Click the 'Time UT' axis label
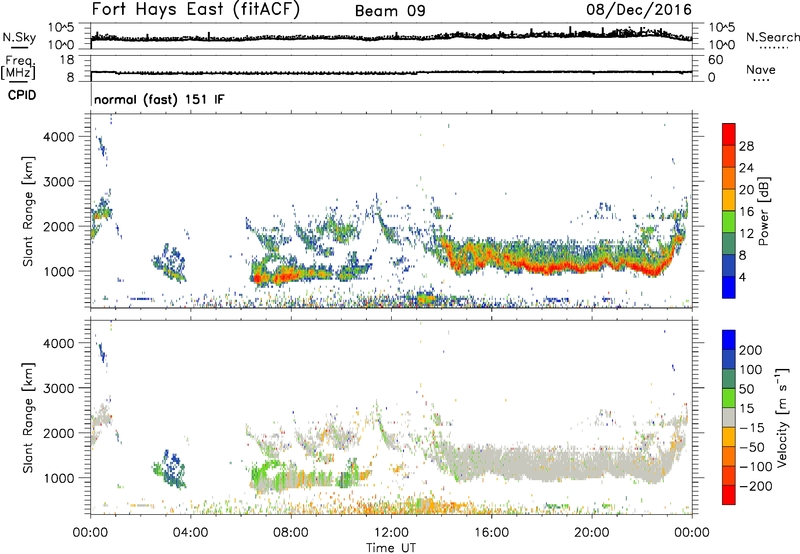800x554 pixels. click(x=391, y=547)
